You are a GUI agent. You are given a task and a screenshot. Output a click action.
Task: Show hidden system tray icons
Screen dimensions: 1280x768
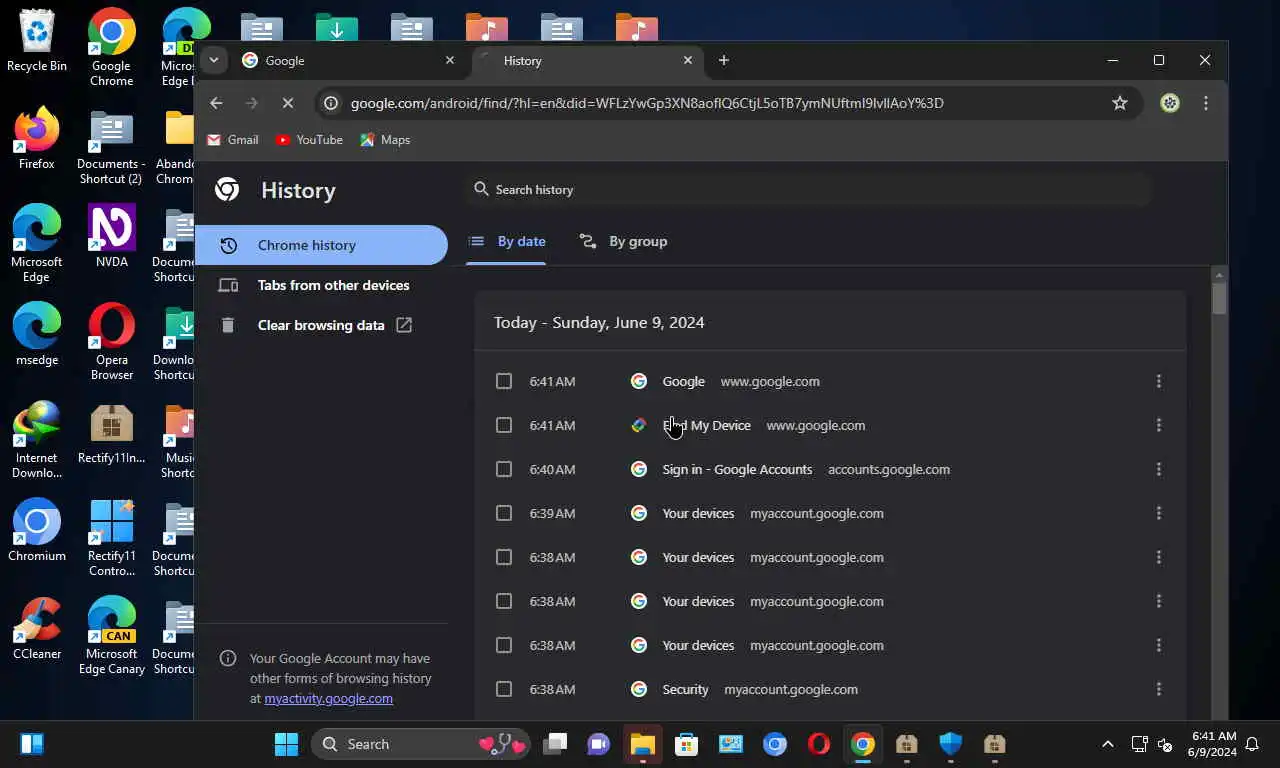pos(1107,744)
